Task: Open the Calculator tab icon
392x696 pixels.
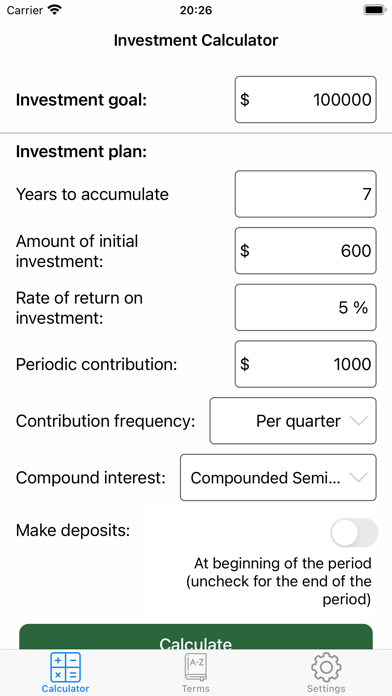Action: click(x=65, y=667)
